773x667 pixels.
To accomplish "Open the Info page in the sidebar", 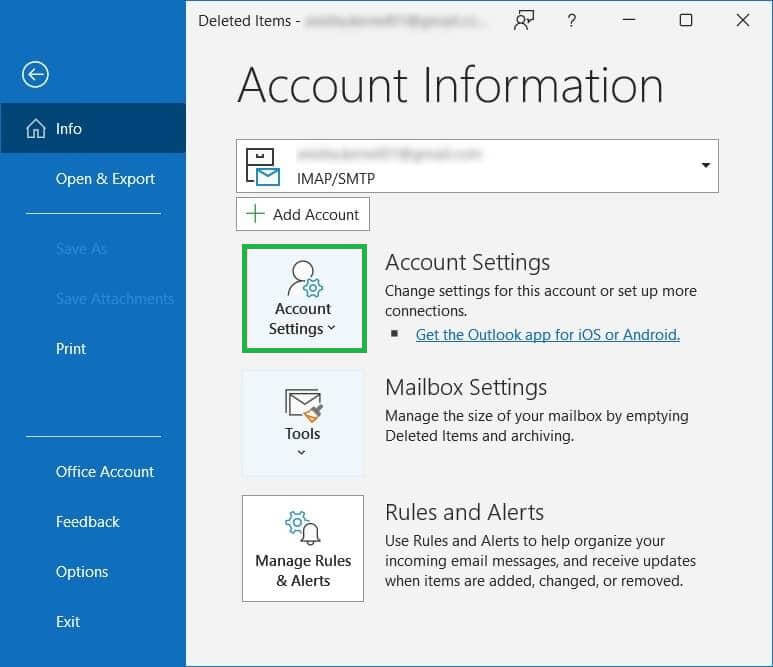I will point(93,128).
